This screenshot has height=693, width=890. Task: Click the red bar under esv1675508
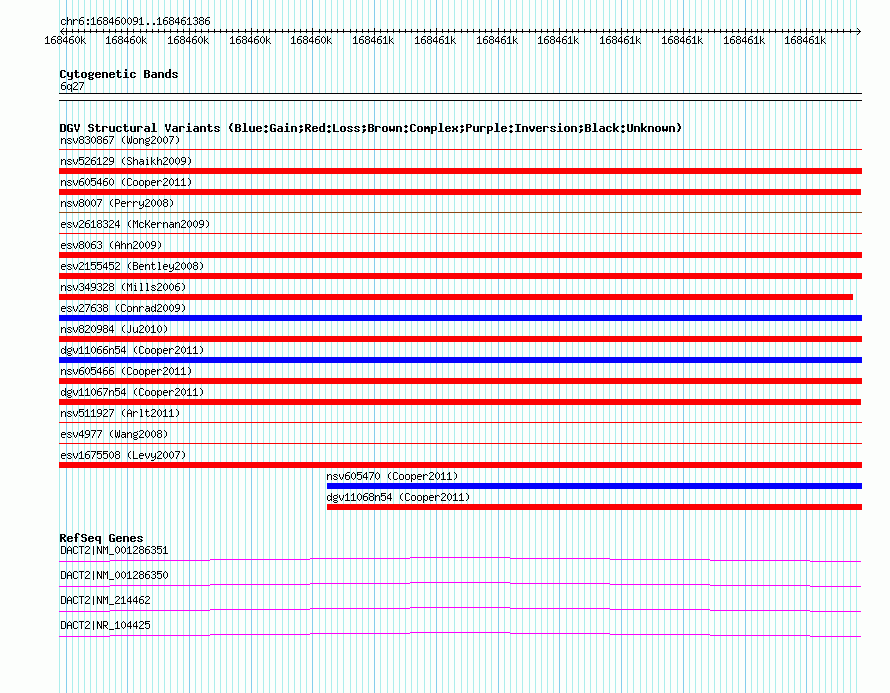click(460, 465)
